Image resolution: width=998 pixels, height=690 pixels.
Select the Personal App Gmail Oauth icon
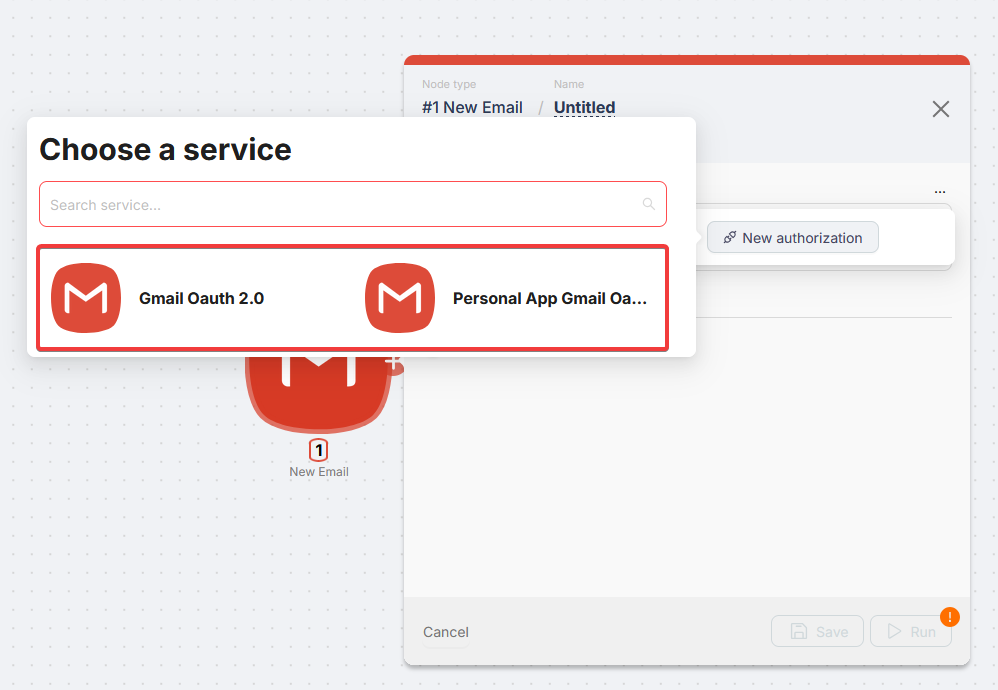pos(400,298)
